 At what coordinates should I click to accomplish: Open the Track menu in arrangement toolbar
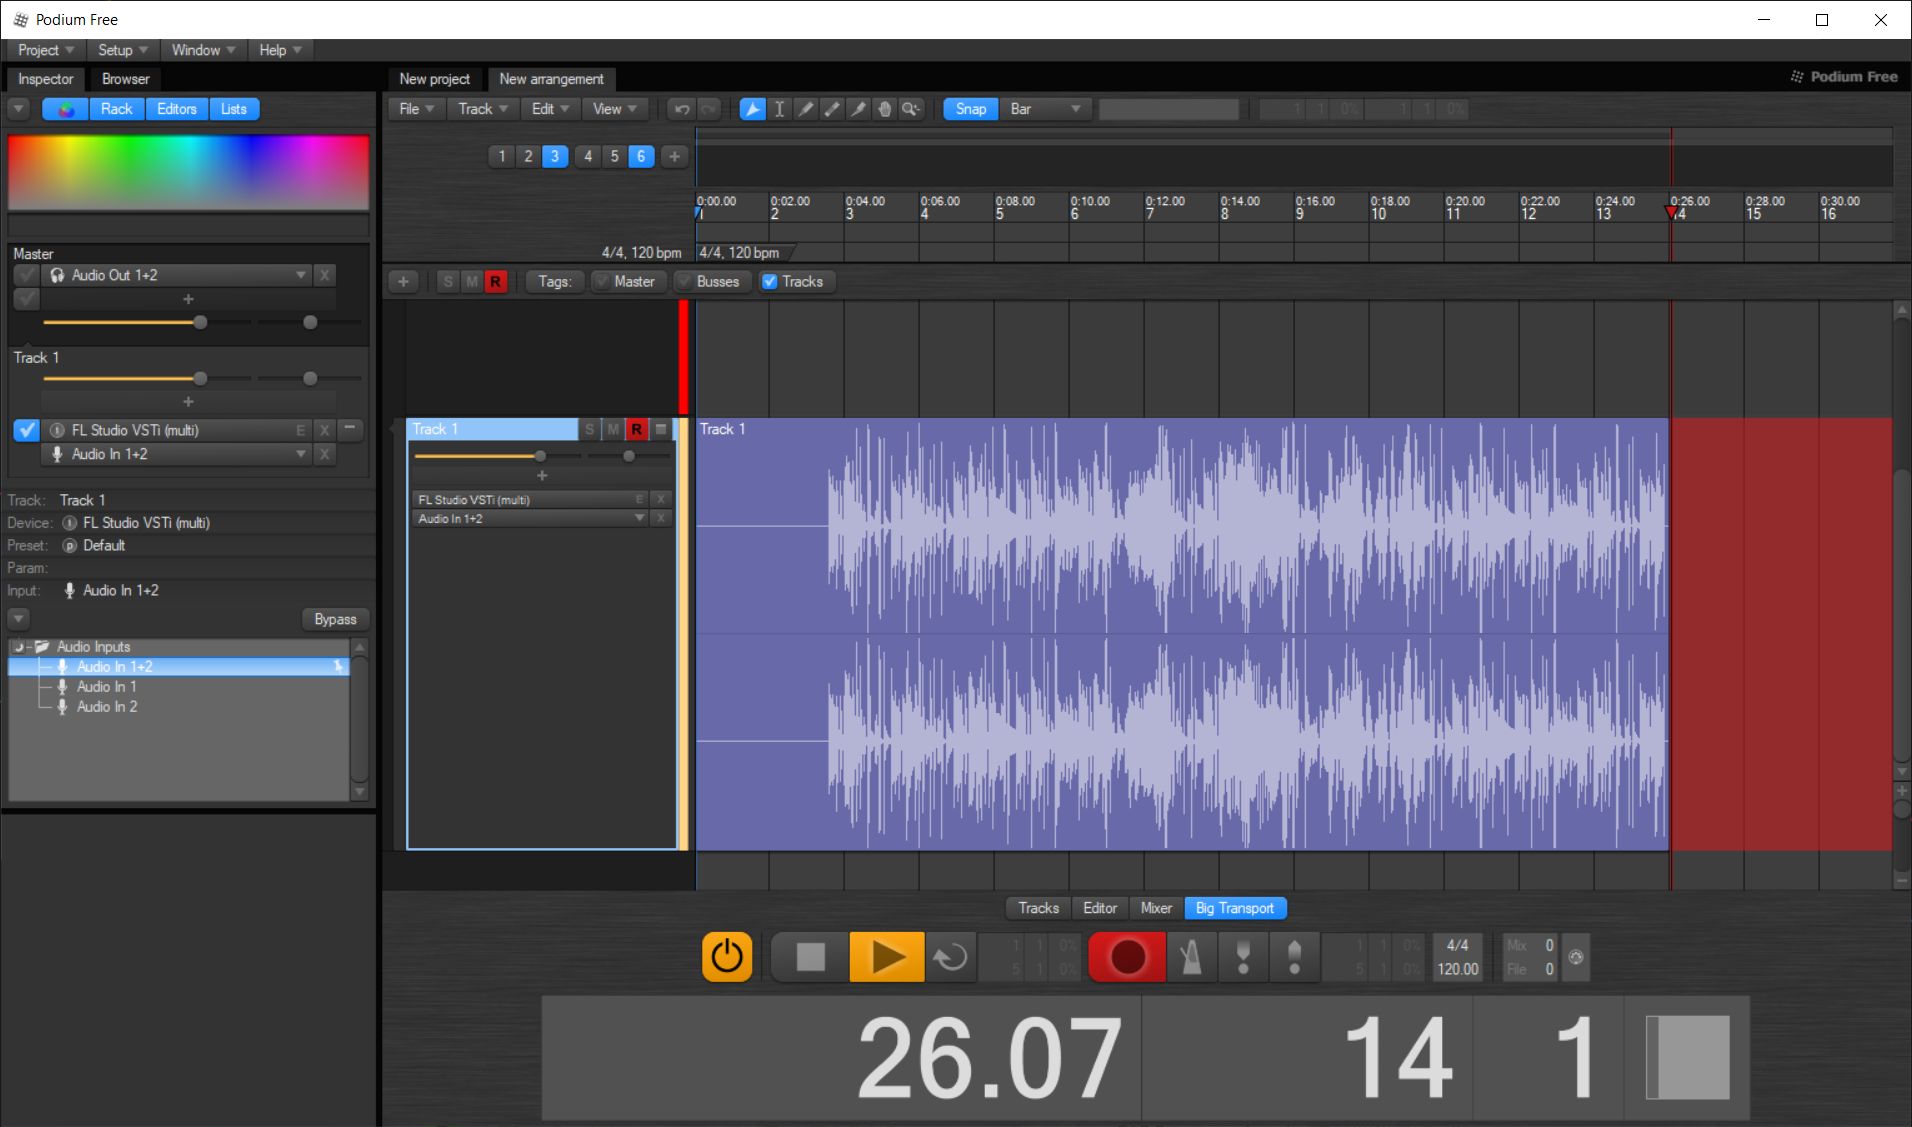click(x=482, y=109)
